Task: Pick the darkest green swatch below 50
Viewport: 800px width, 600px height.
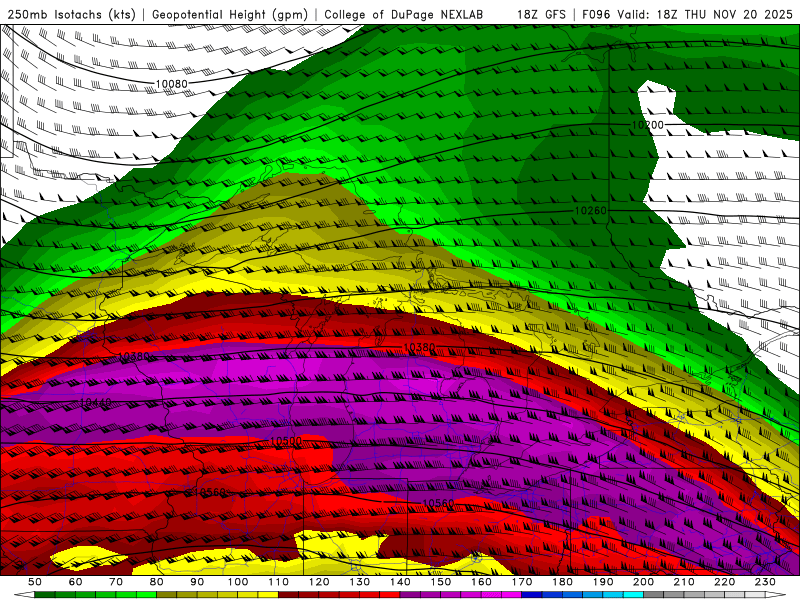Action: click(45, 595)
